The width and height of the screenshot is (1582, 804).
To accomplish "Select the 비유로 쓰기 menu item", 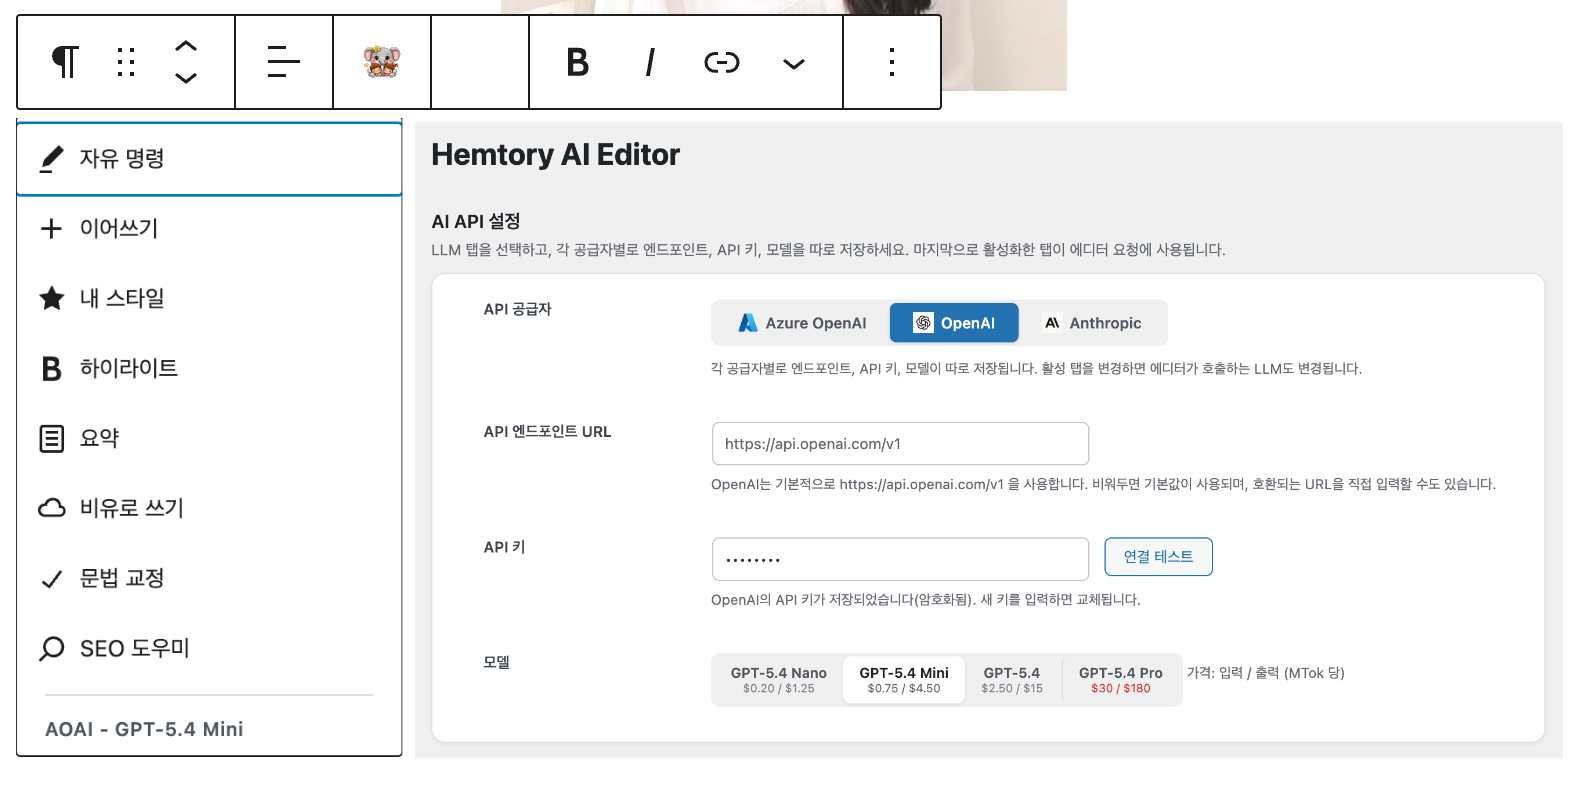I will (209, 508).
